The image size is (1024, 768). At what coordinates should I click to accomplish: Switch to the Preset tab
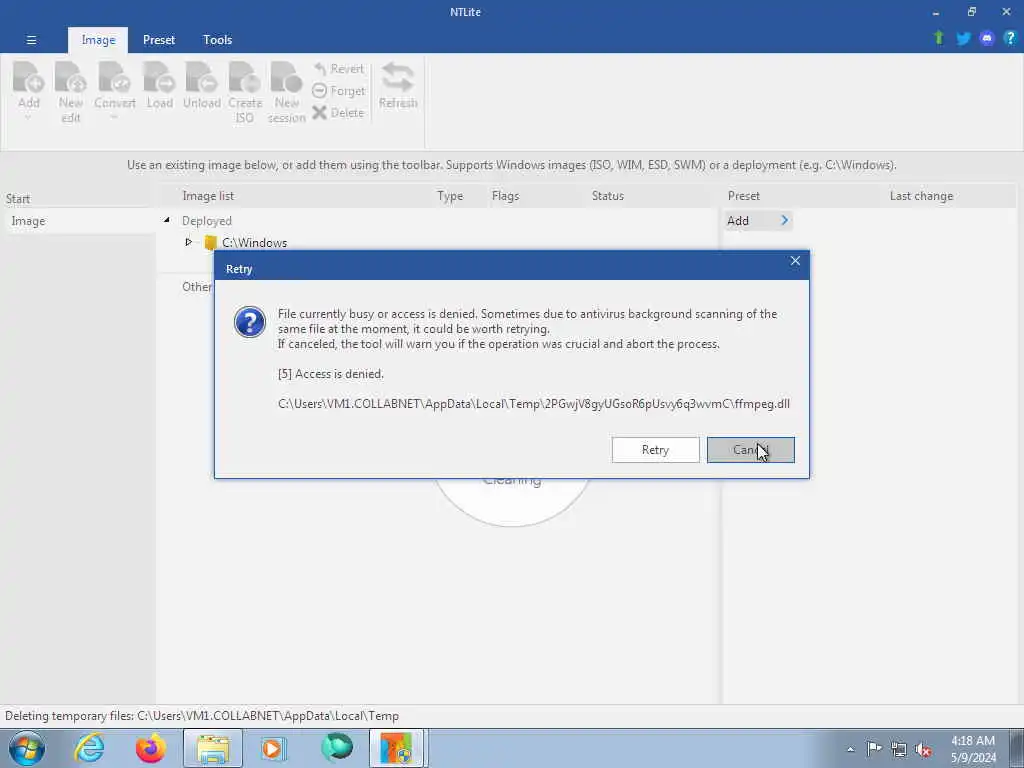159,40
